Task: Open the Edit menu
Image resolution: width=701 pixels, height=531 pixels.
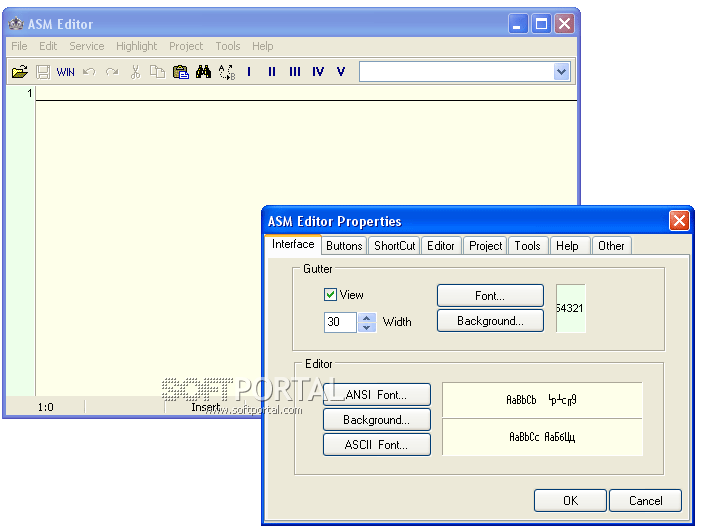Action: click(48, 46)
